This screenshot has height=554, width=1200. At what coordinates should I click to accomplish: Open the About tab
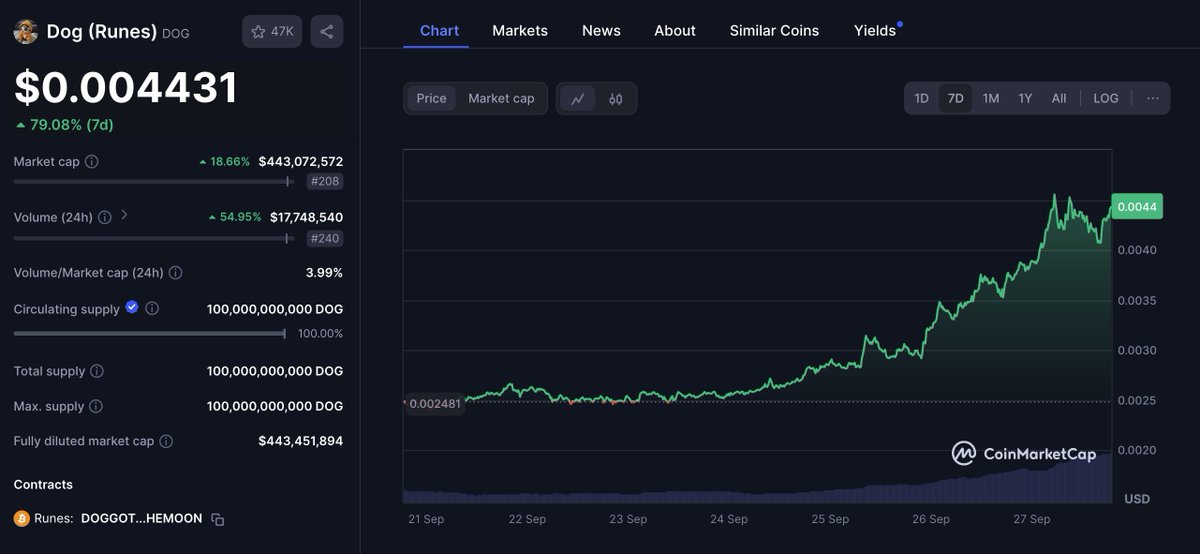[675, 31]
